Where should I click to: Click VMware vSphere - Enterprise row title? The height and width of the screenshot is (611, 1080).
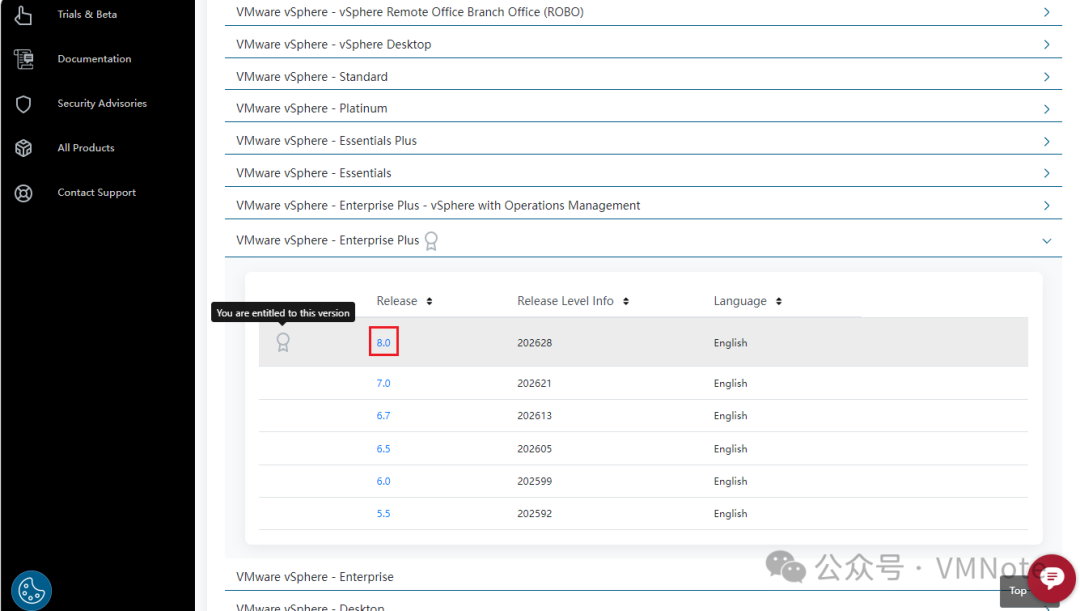click(x=315, y=577)
